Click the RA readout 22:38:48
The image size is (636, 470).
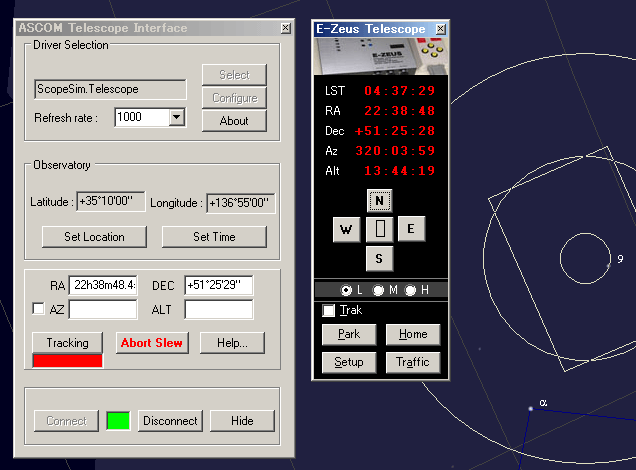pos(400,111)
